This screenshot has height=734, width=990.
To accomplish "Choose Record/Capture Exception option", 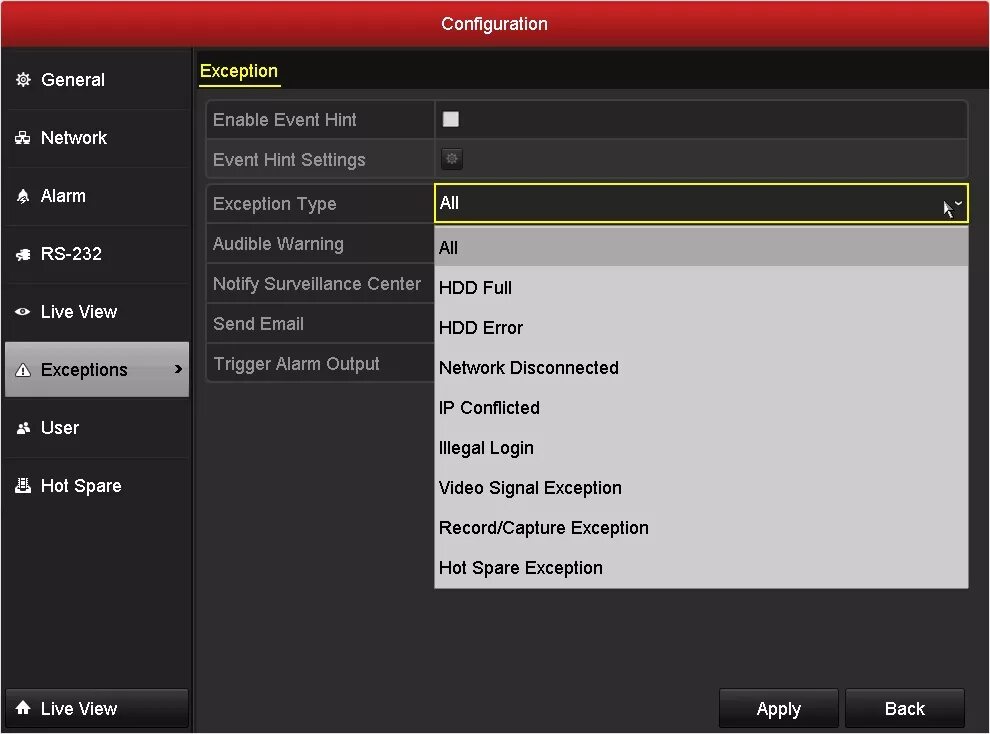I will 701,528.
